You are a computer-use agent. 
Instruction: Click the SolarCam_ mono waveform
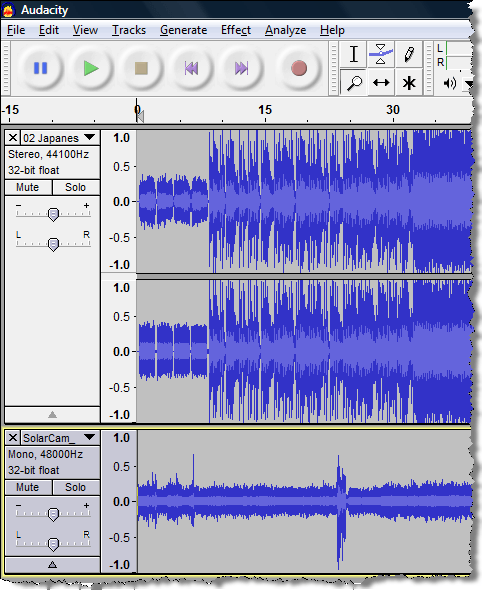pyautogui.click(x=304, y=501)
